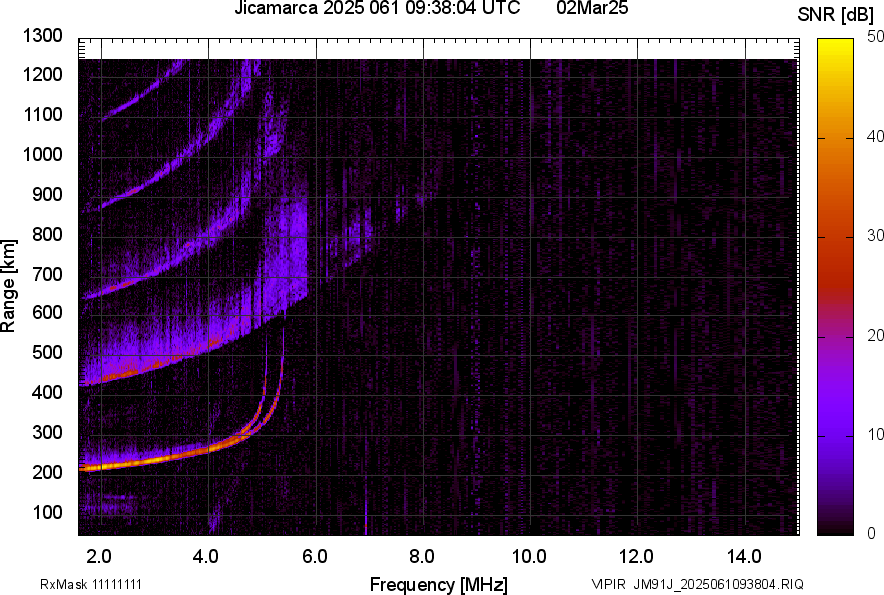Screen dimensions: 884x595
Task: Click the 02Mar25 date label
Action: (592, 9)
